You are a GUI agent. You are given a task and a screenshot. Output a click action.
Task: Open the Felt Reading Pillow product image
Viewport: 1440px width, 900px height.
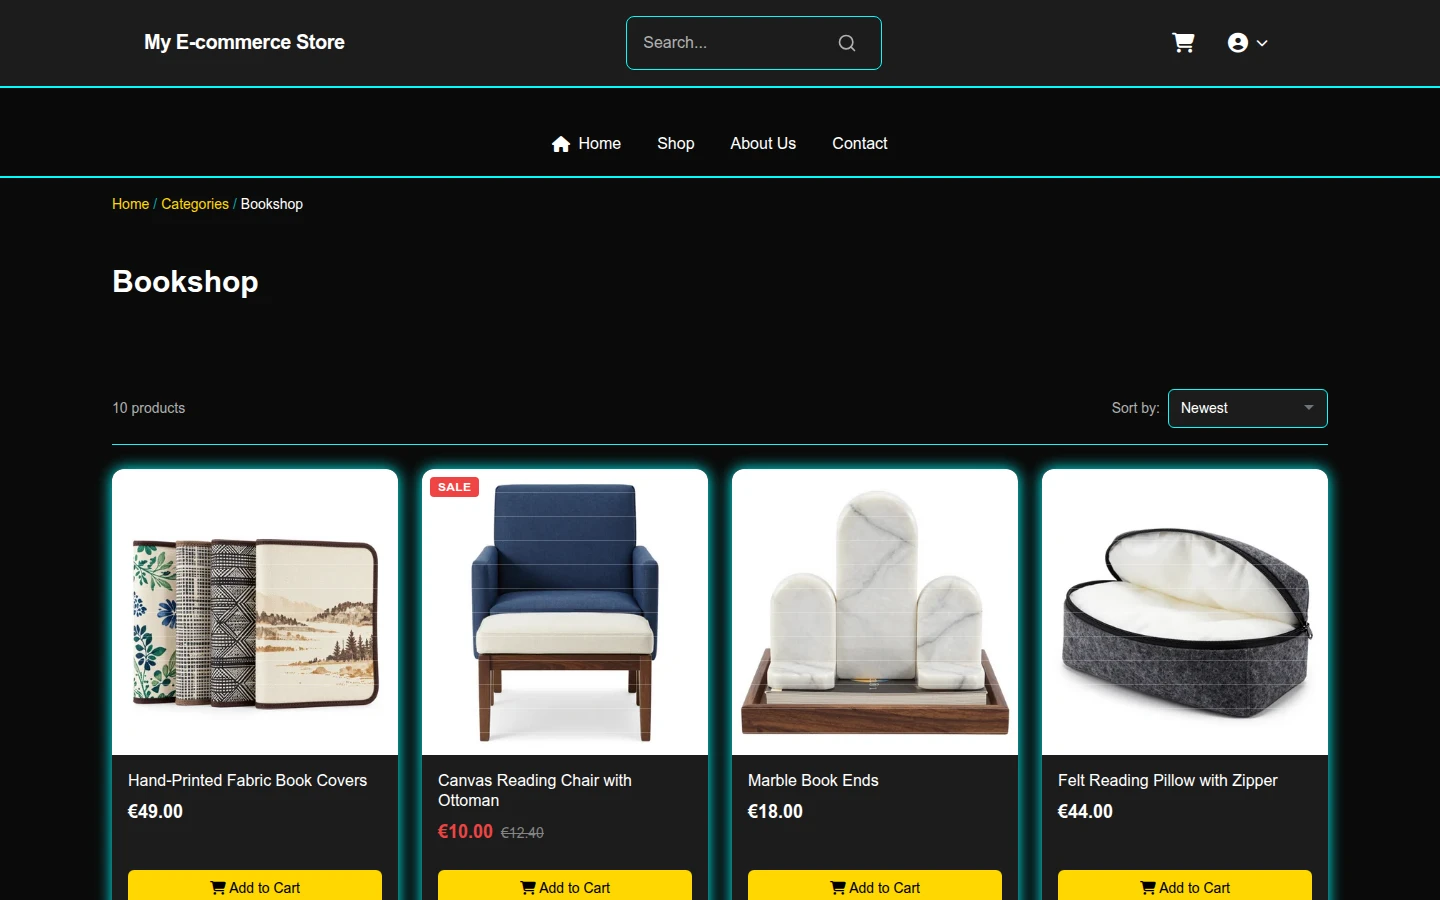1185,612
